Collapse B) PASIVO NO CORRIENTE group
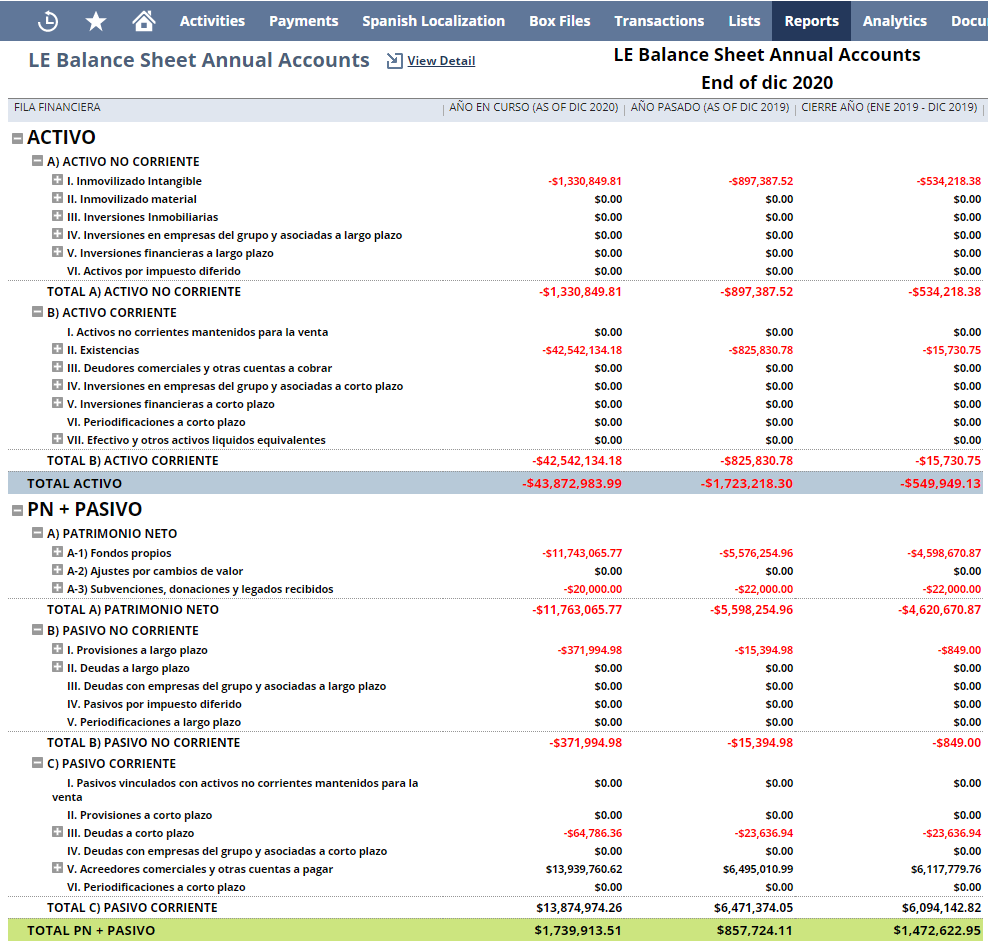The width and height of the screenshot is (988, 945). (38, 630)
